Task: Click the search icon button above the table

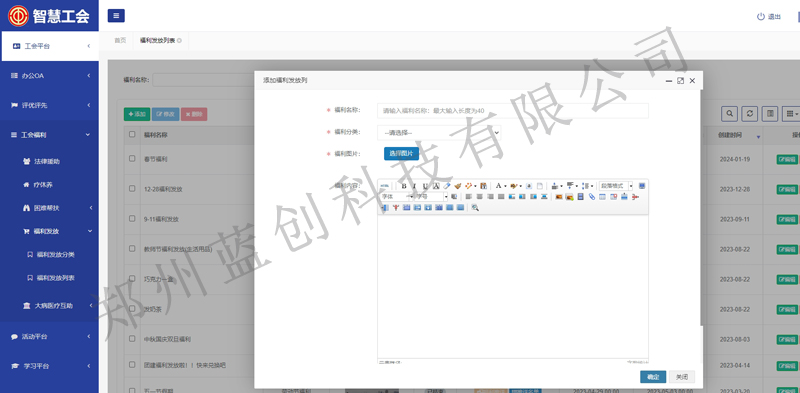Action: coord(730,113)
